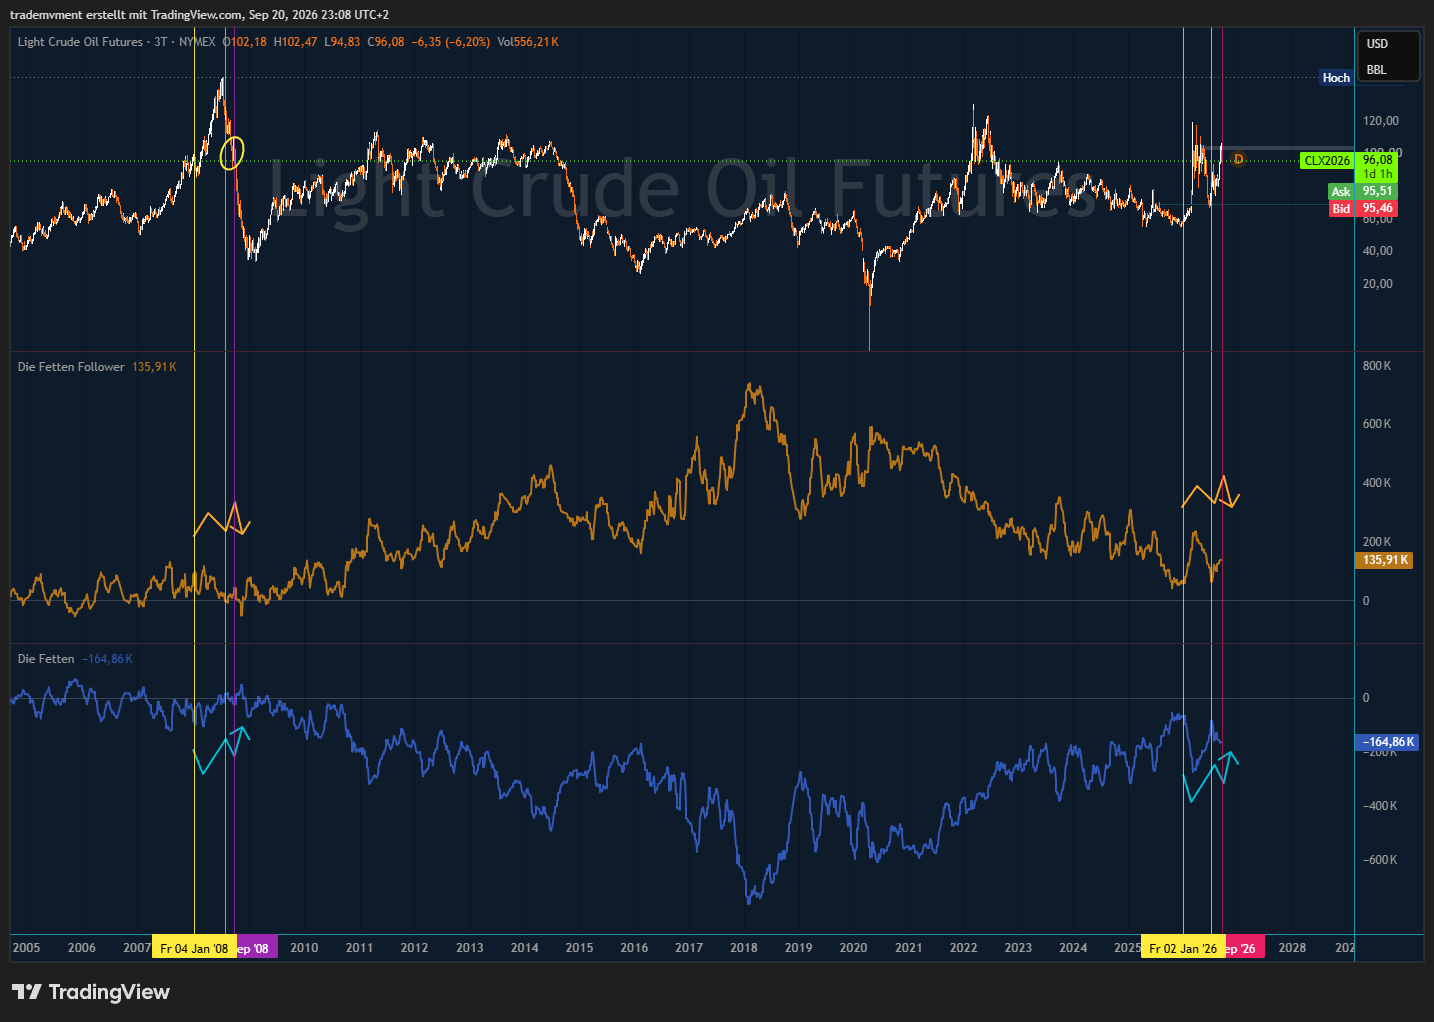Click the '95,46' bid price label
Screen dimensions: 1434x1022
pos(1377,208)
